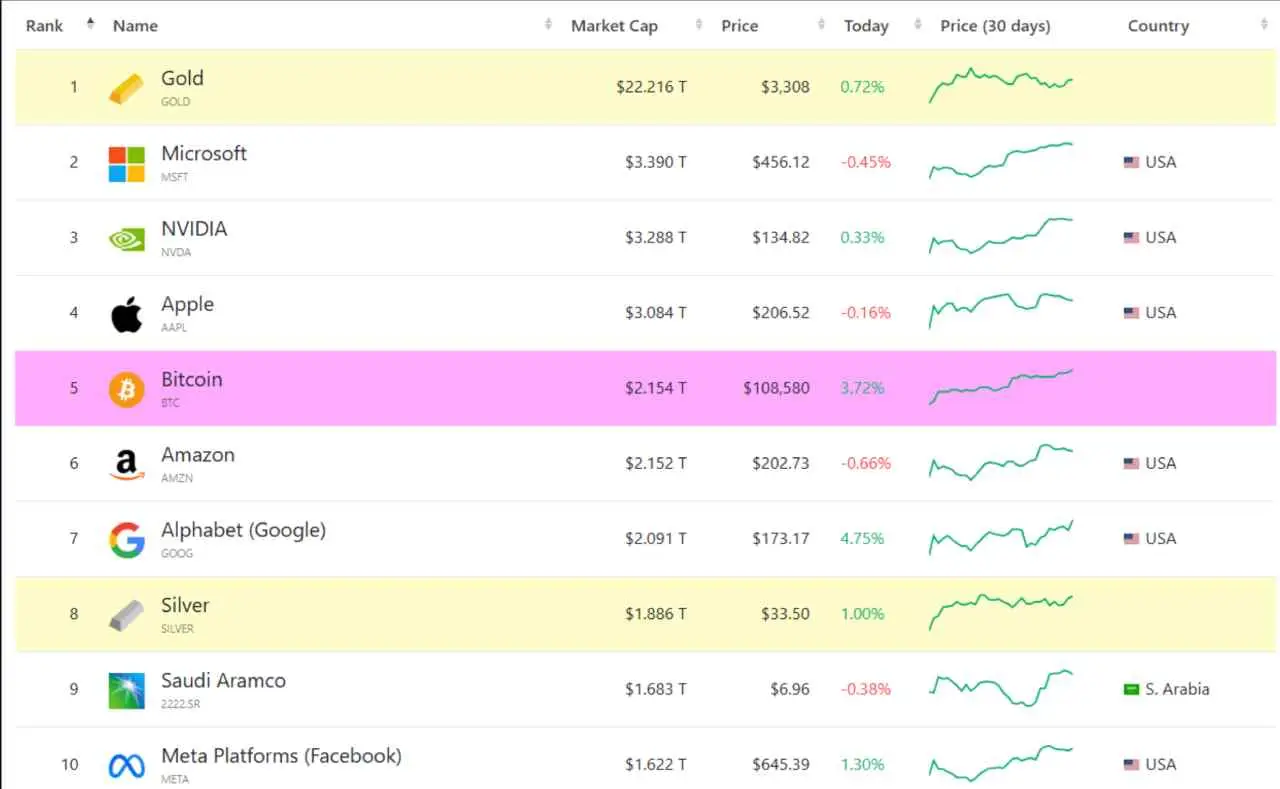Viewport: 1280px width, 789px height.
Task: Open the Gold asset page
Action: [x=182, y=78]
